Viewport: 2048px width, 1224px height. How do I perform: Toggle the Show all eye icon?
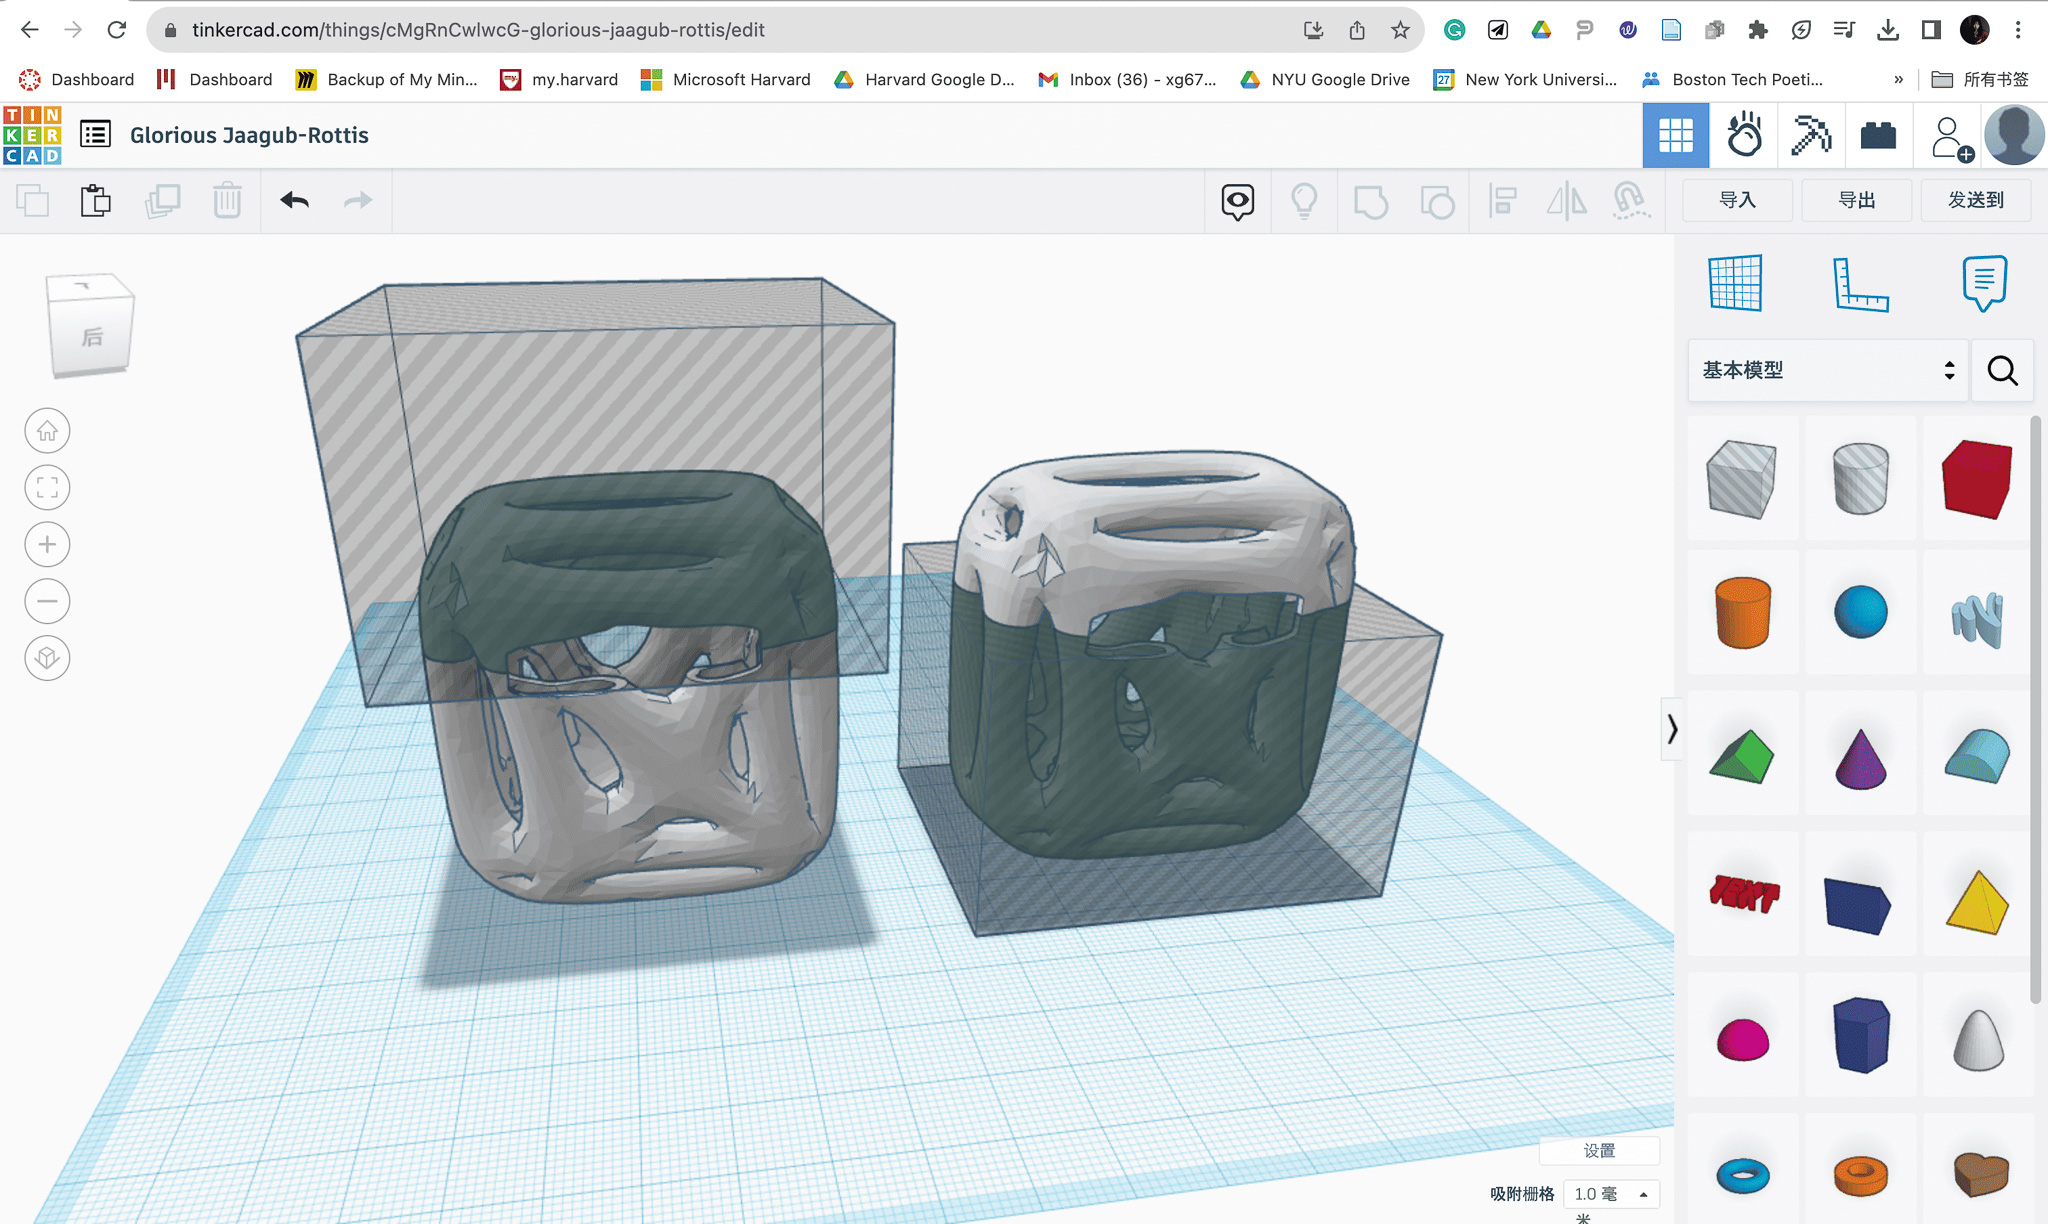pyautogui.click(x=1238, y=201)
